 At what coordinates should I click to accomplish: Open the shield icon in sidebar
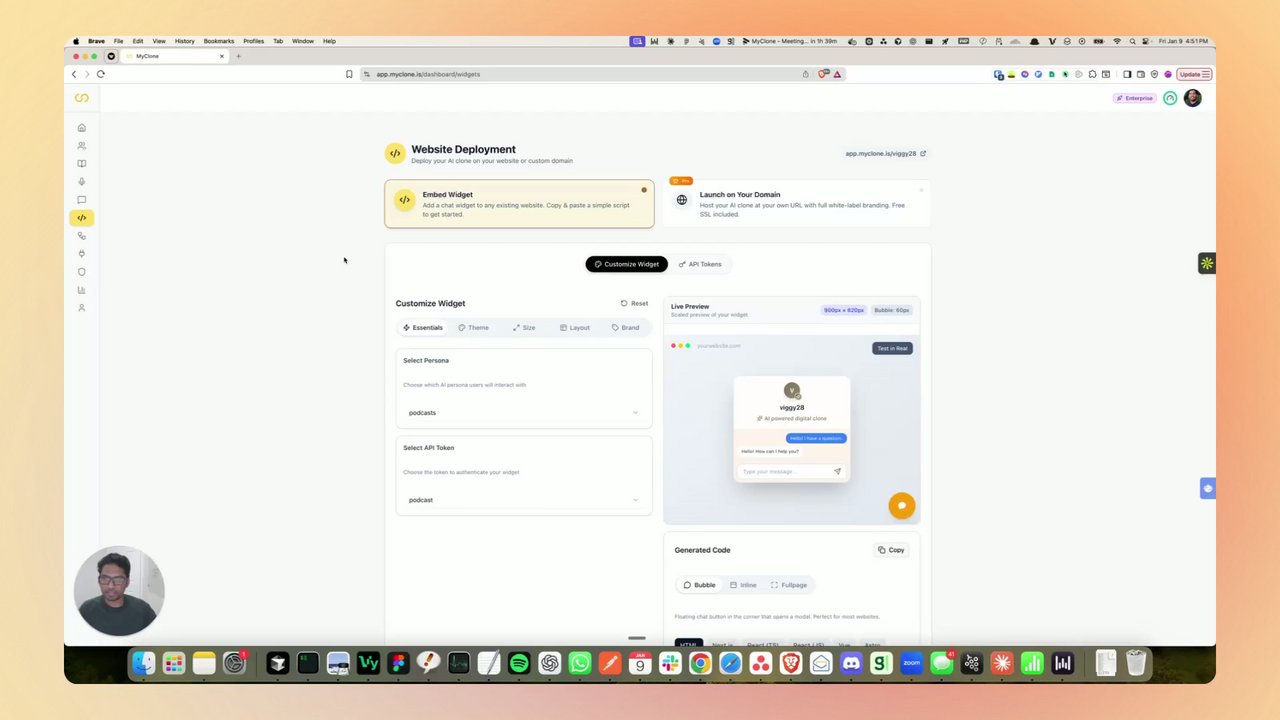[82, 272]
